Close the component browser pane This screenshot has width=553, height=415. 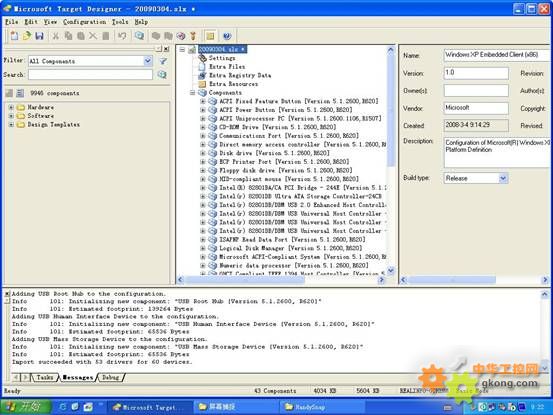coord(166,49)
